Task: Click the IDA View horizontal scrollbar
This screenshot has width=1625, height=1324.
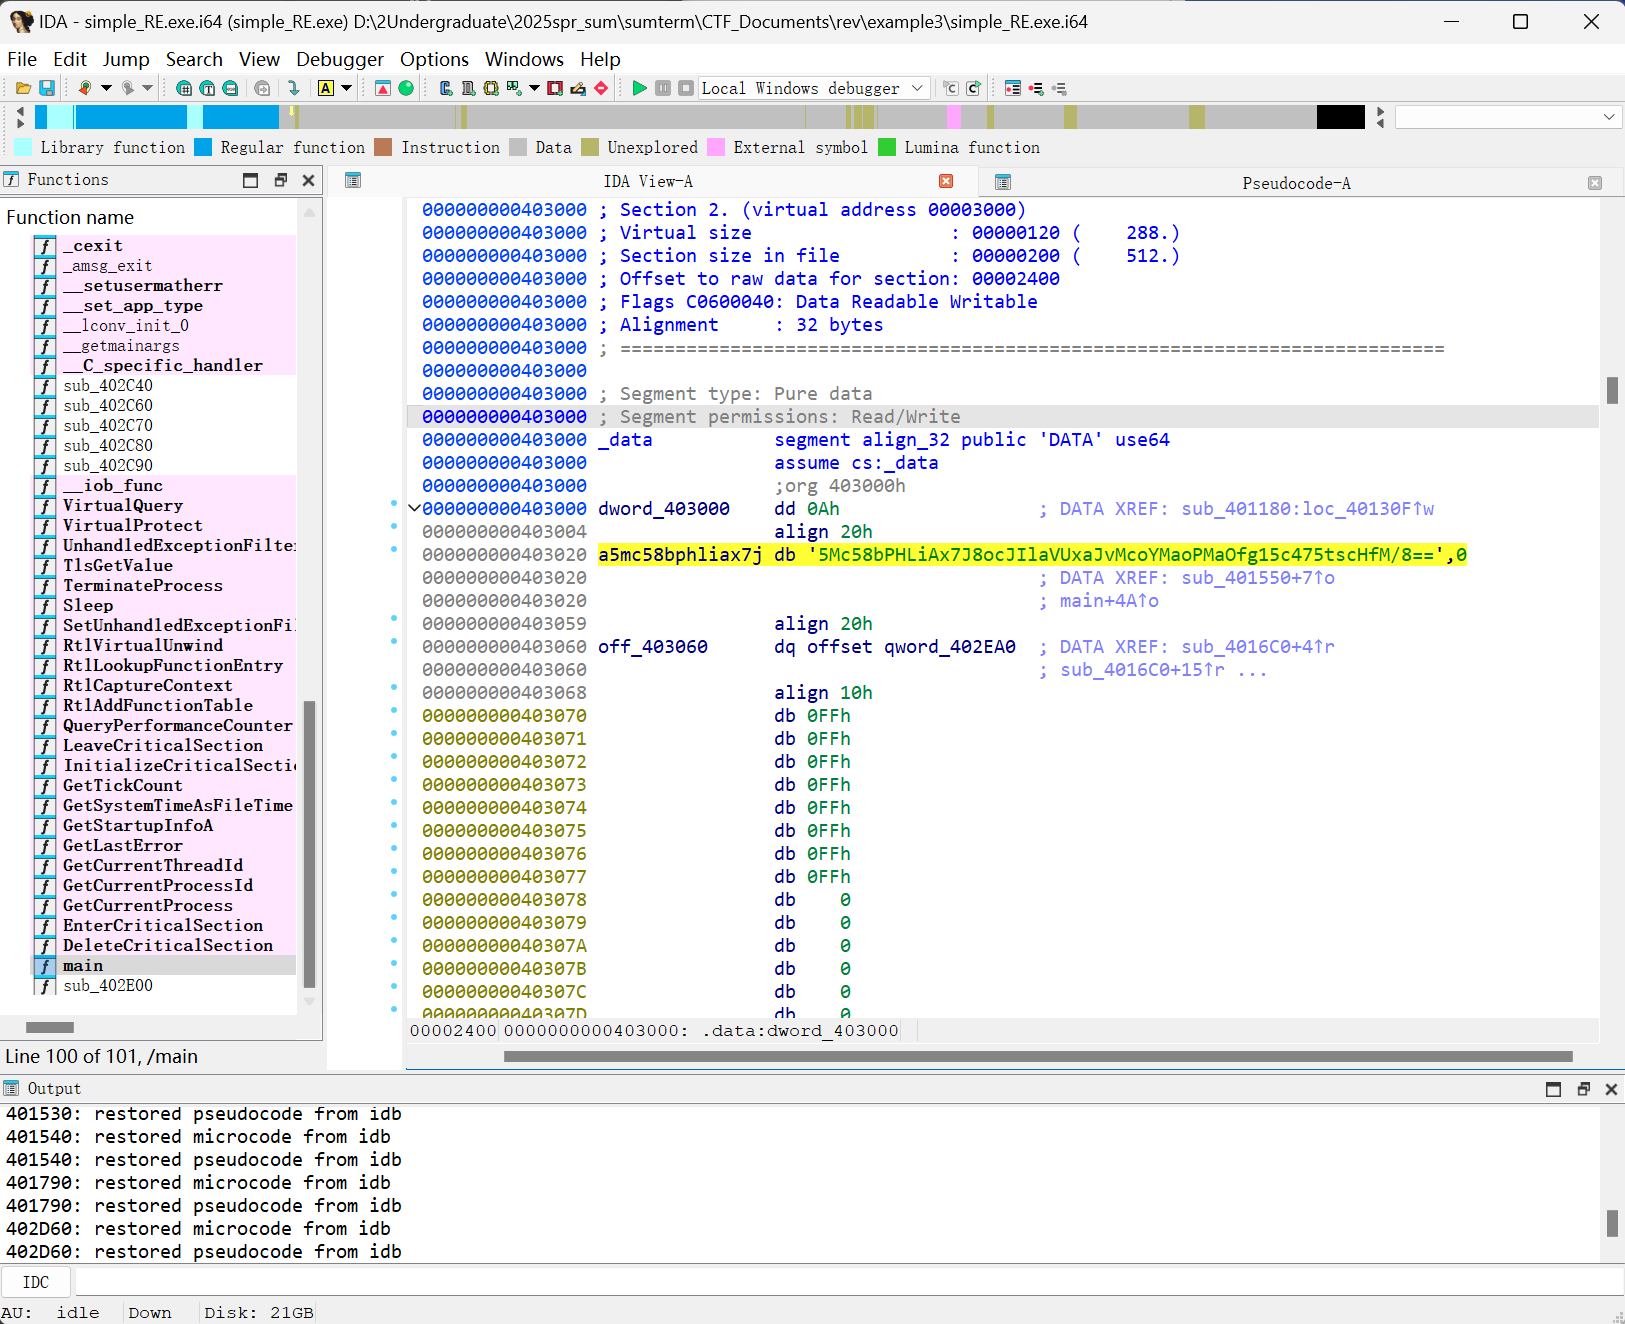Action: (1037, 1056)
